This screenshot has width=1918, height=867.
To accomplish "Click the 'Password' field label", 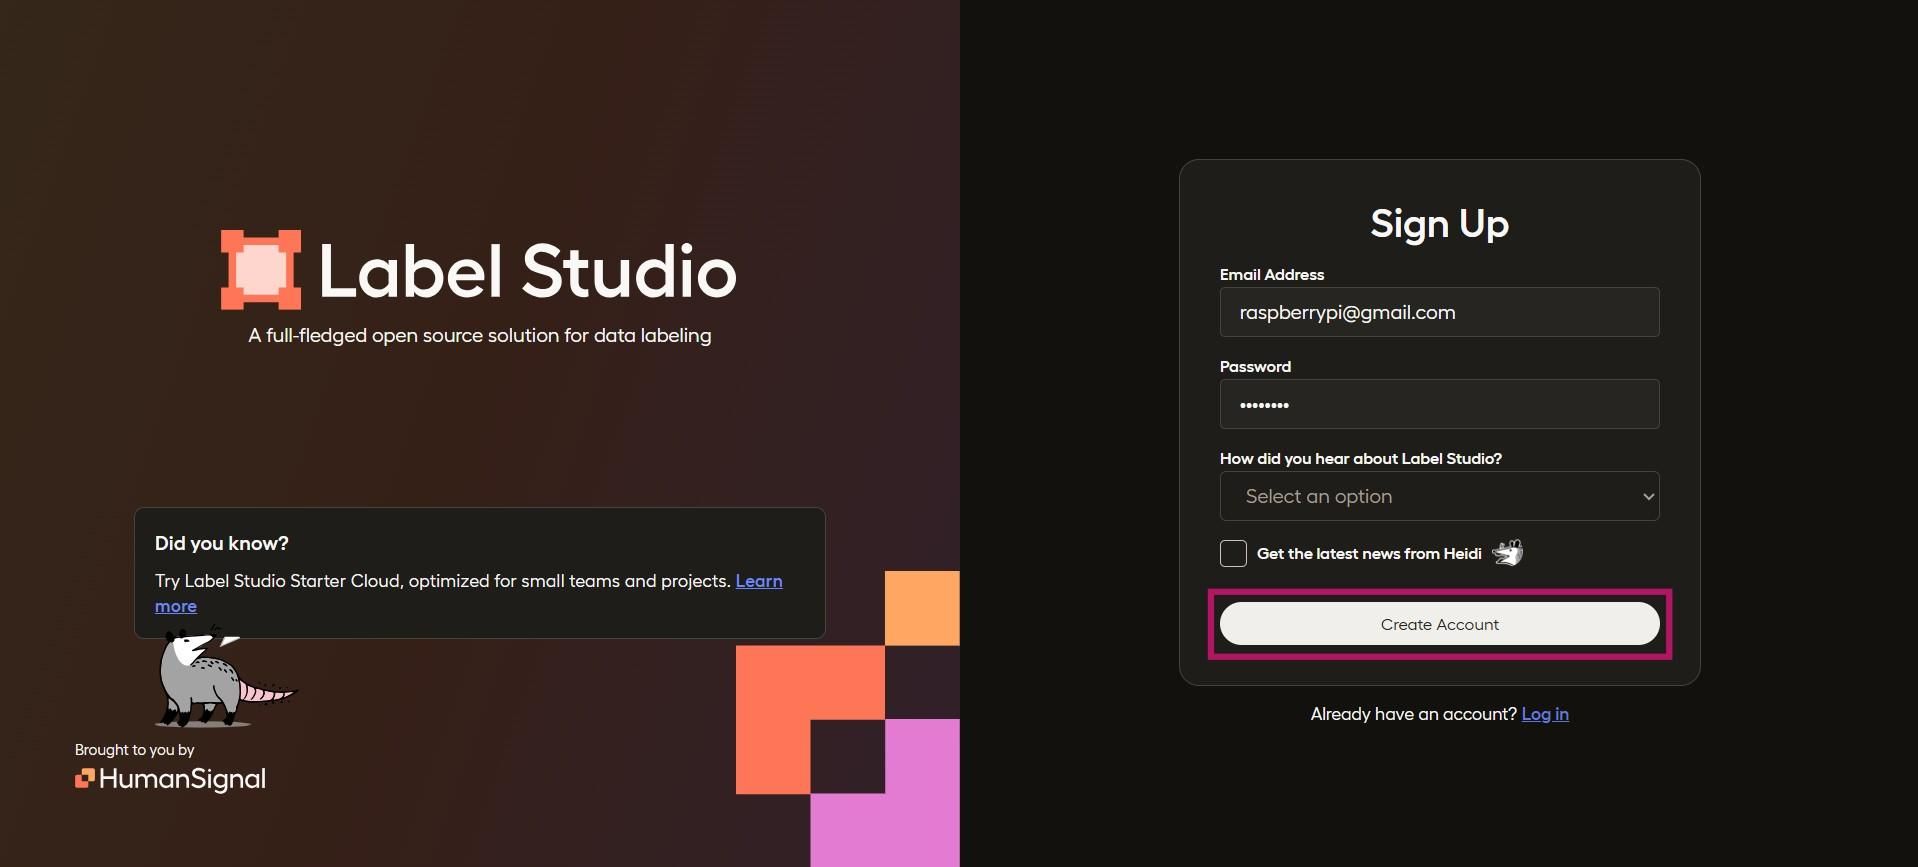I will (x=1255, y=366).
